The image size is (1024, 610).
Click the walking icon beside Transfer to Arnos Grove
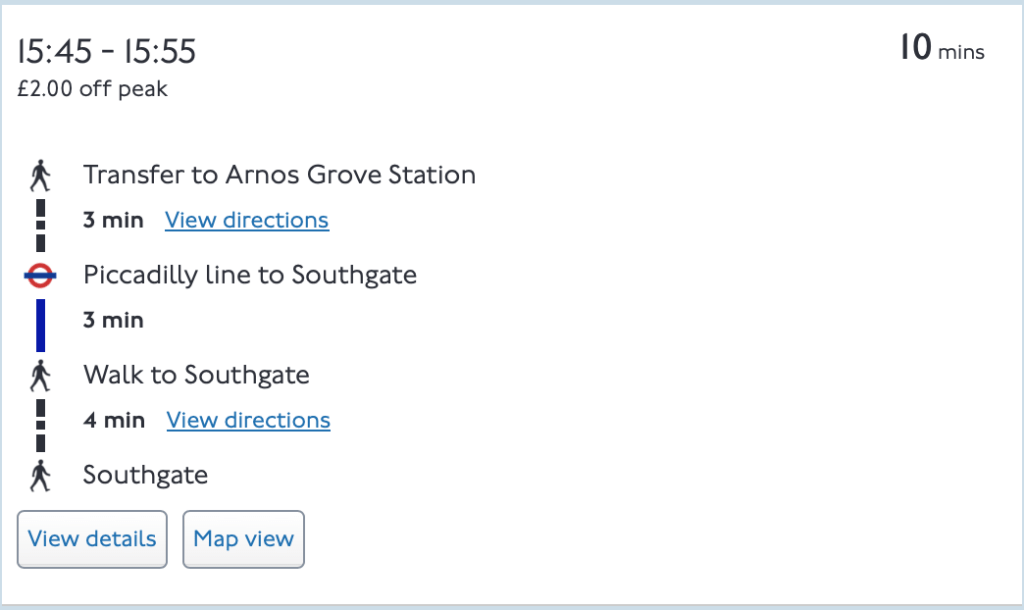pos(40,176)
